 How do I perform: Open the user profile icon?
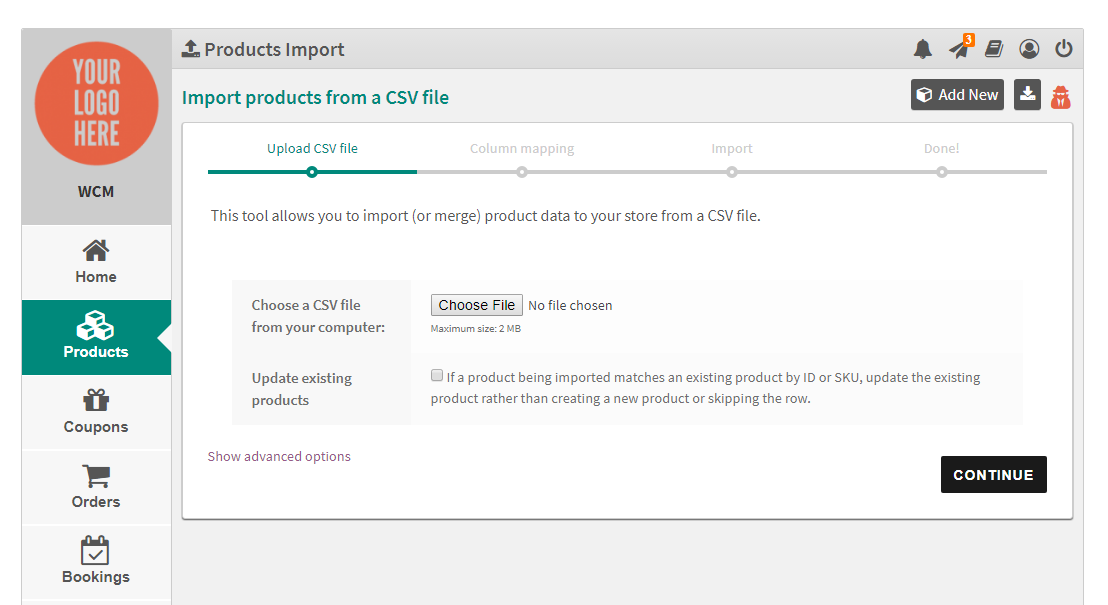pos(1029,49)
